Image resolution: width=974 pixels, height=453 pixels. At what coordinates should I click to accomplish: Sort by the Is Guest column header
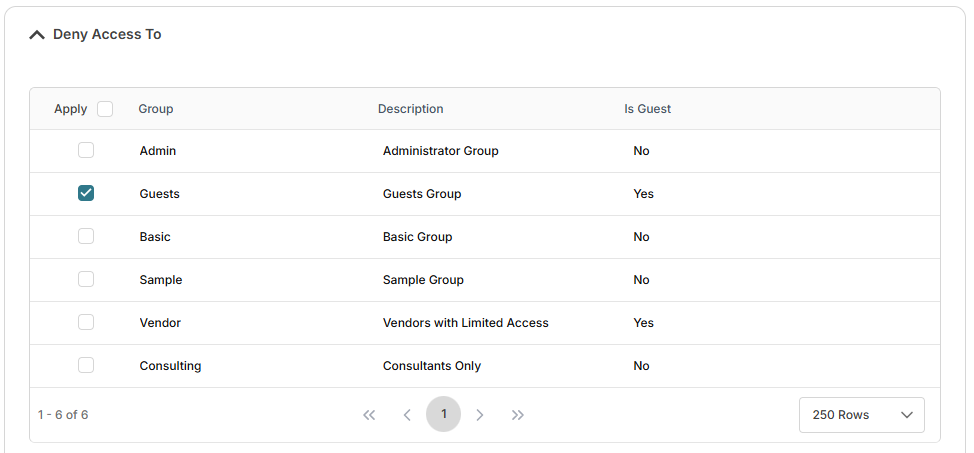click(x=647, y=109)
